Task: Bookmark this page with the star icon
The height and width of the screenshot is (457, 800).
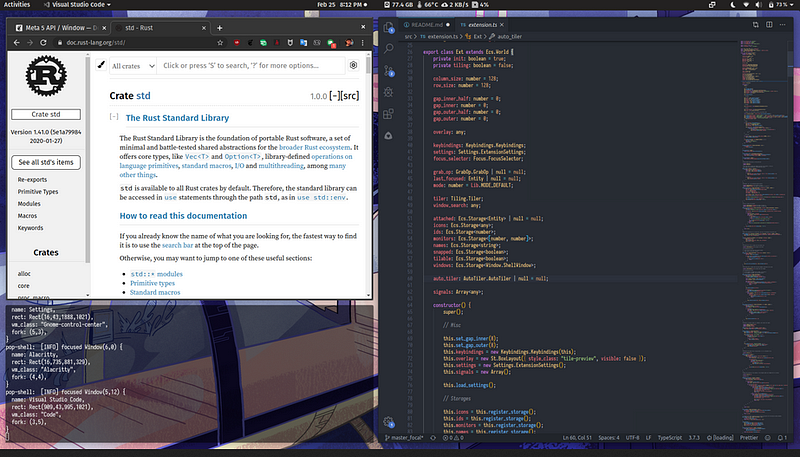Action: 220,43
